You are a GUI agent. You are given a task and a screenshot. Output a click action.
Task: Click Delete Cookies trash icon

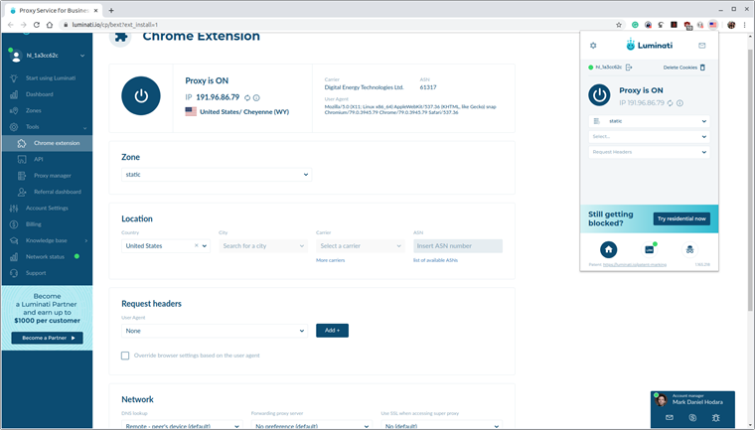703,67
